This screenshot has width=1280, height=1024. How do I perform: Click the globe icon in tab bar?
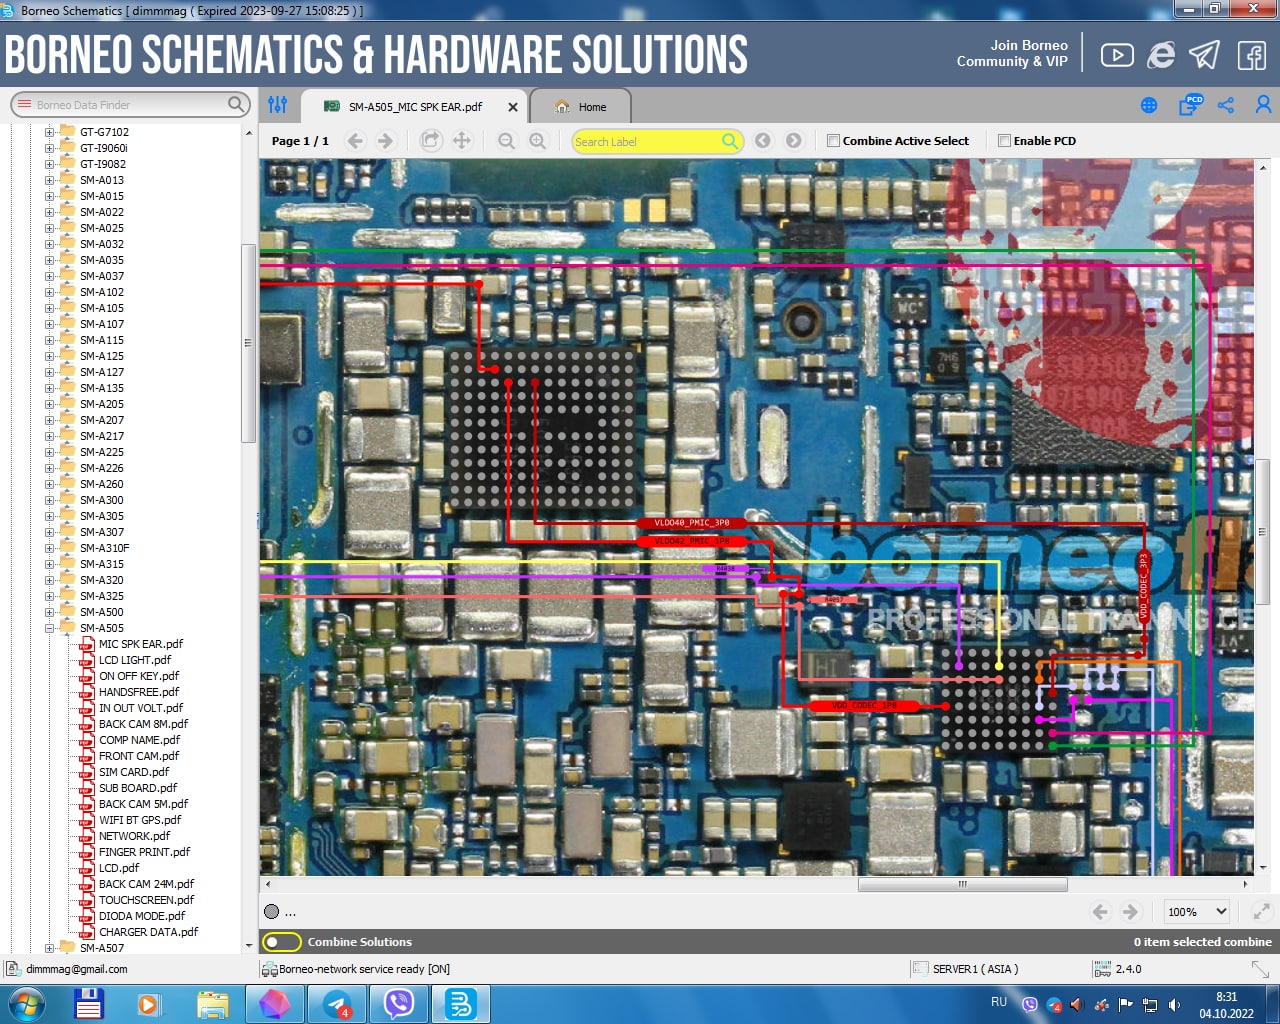(x=1149, y=105)
